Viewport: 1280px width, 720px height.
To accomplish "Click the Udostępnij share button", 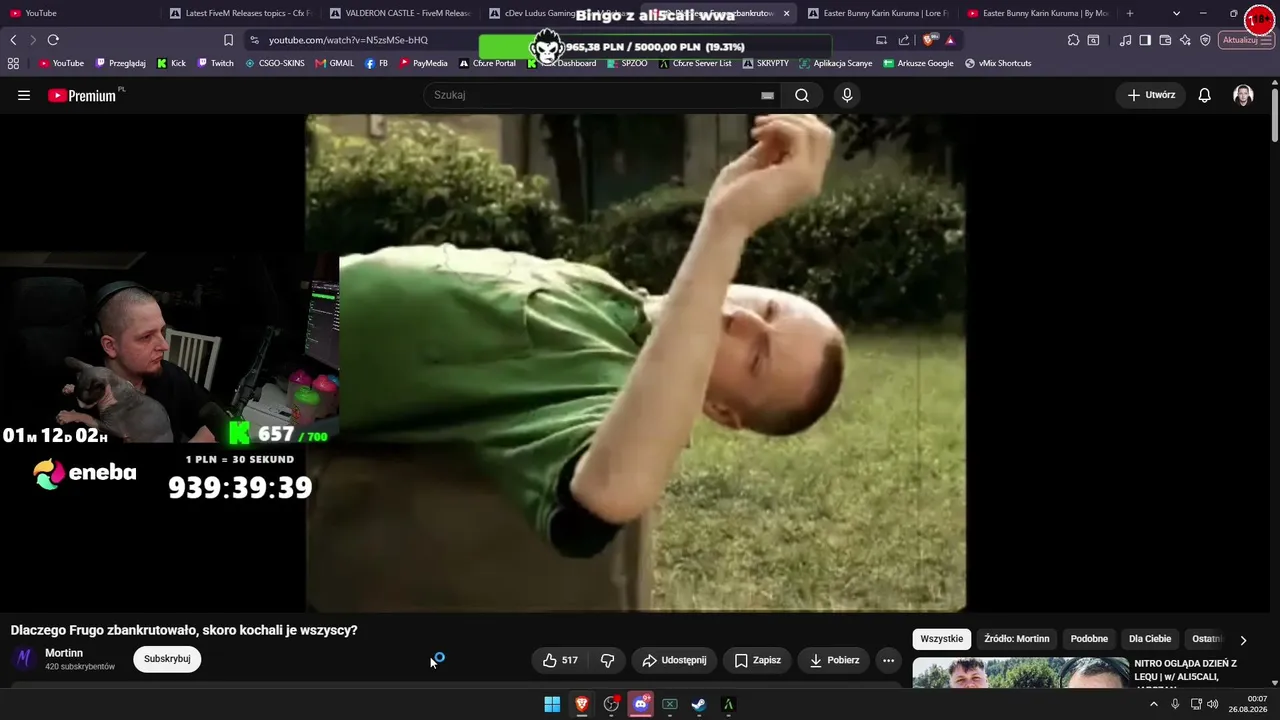I will [x=674, y=660].
